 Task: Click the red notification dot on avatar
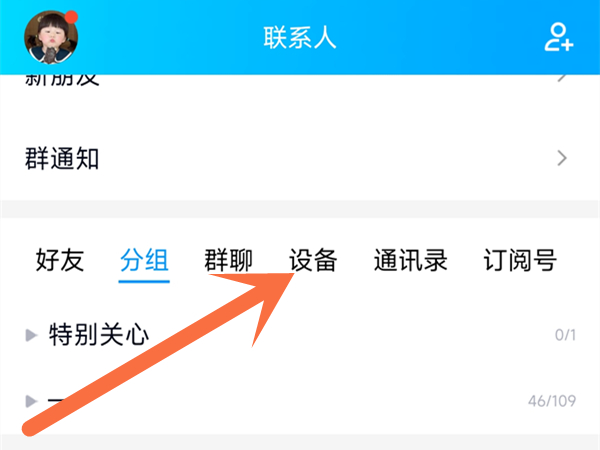[71, 17]
